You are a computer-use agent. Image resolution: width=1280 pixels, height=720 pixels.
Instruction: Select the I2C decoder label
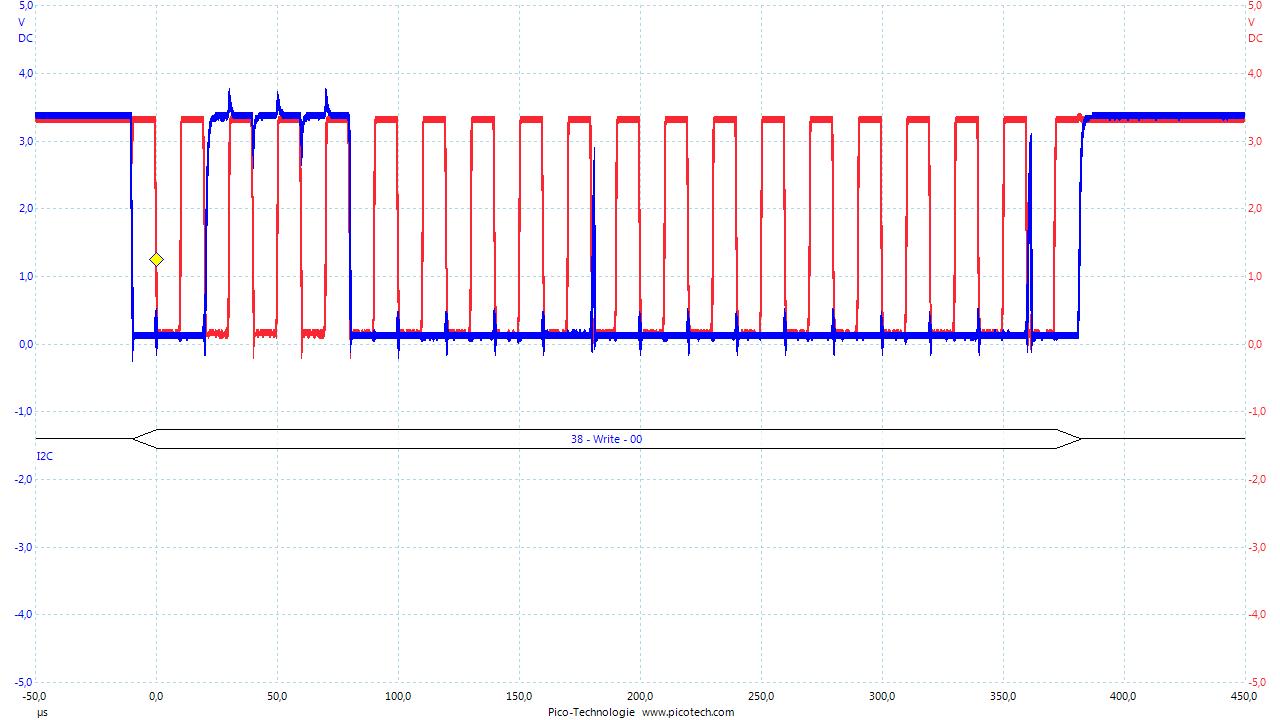tap(45, 455)
